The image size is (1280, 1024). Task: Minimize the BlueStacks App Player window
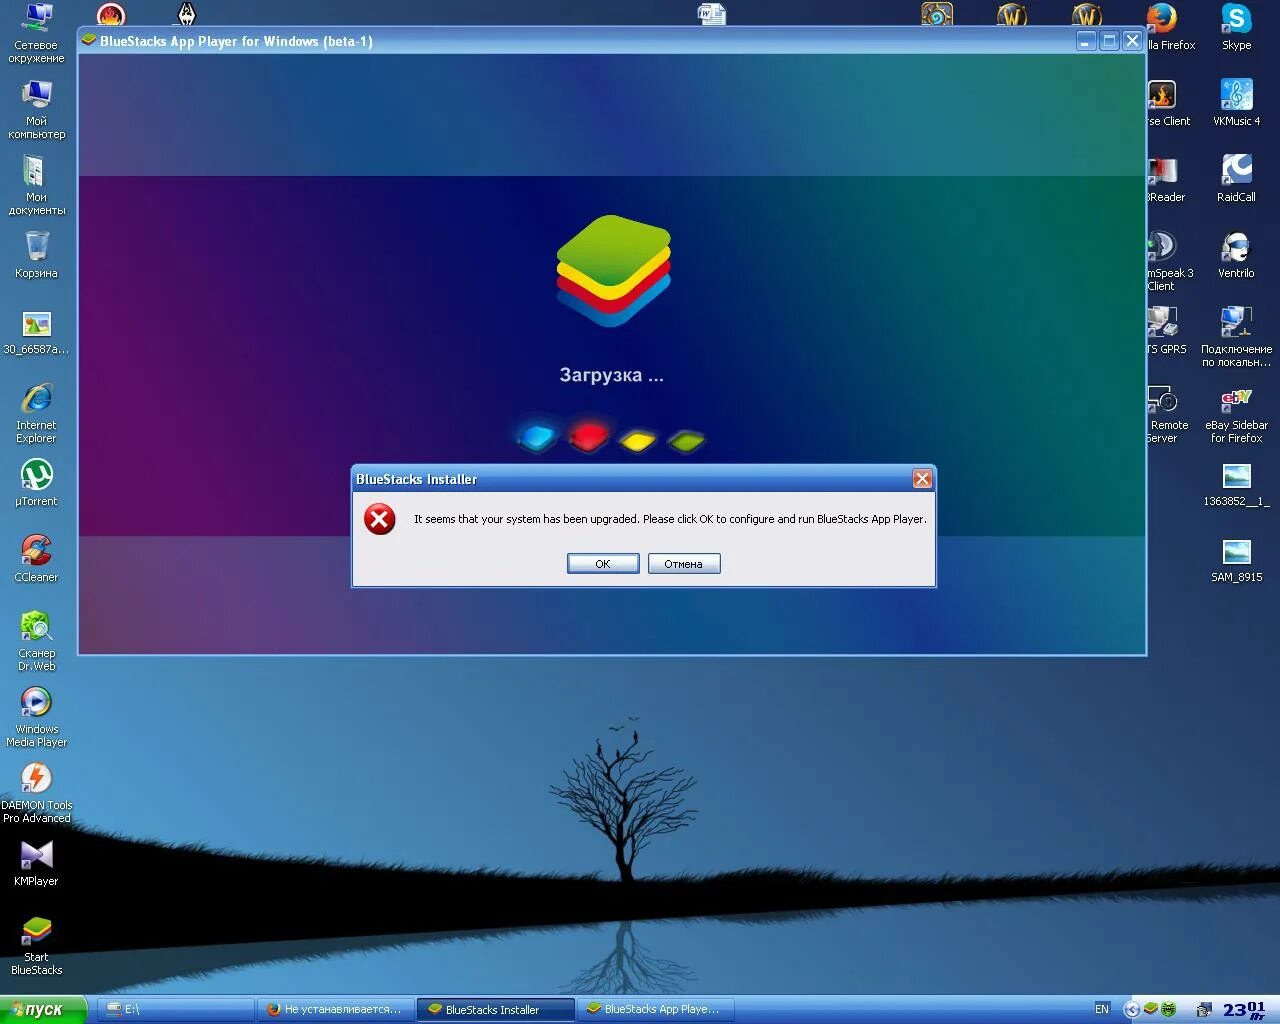pos(1086,41)
